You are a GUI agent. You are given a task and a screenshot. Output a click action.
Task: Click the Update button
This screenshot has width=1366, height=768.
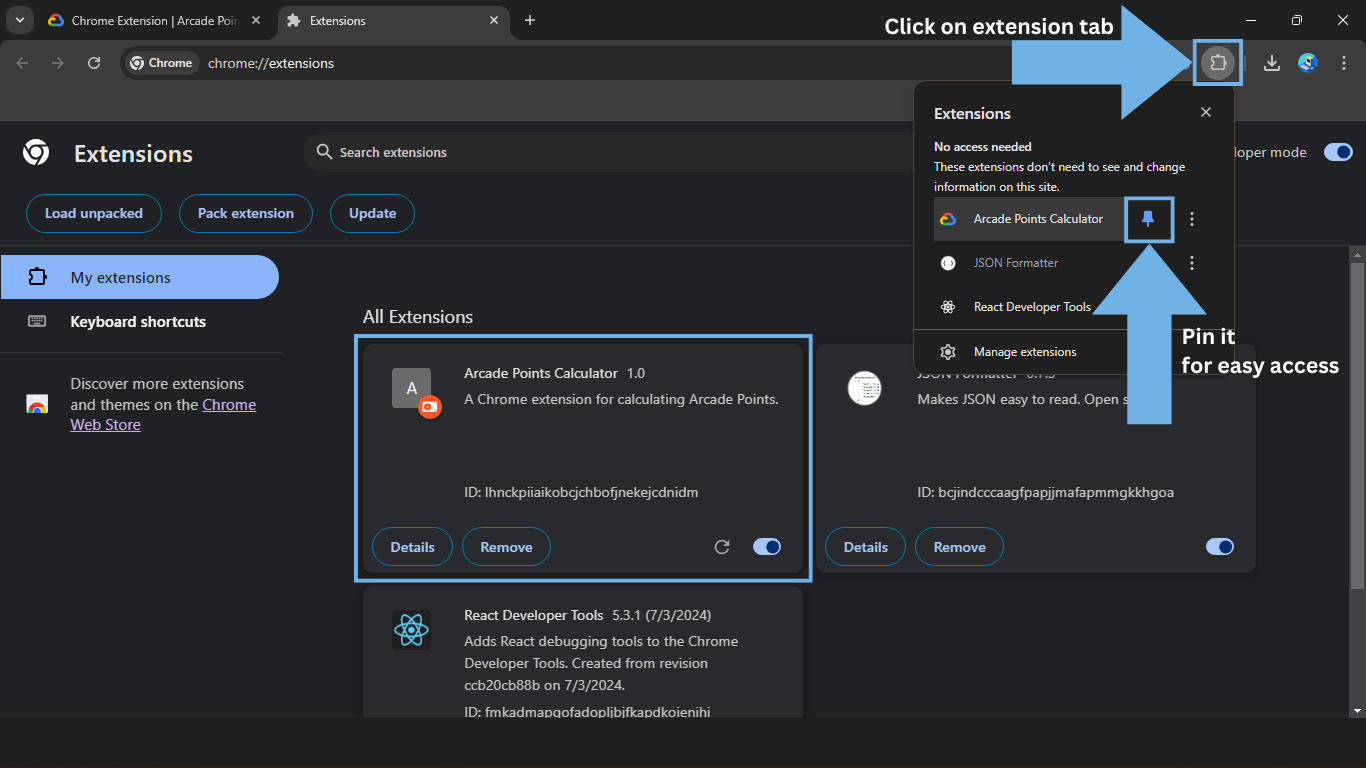click(x=372, y=213)
